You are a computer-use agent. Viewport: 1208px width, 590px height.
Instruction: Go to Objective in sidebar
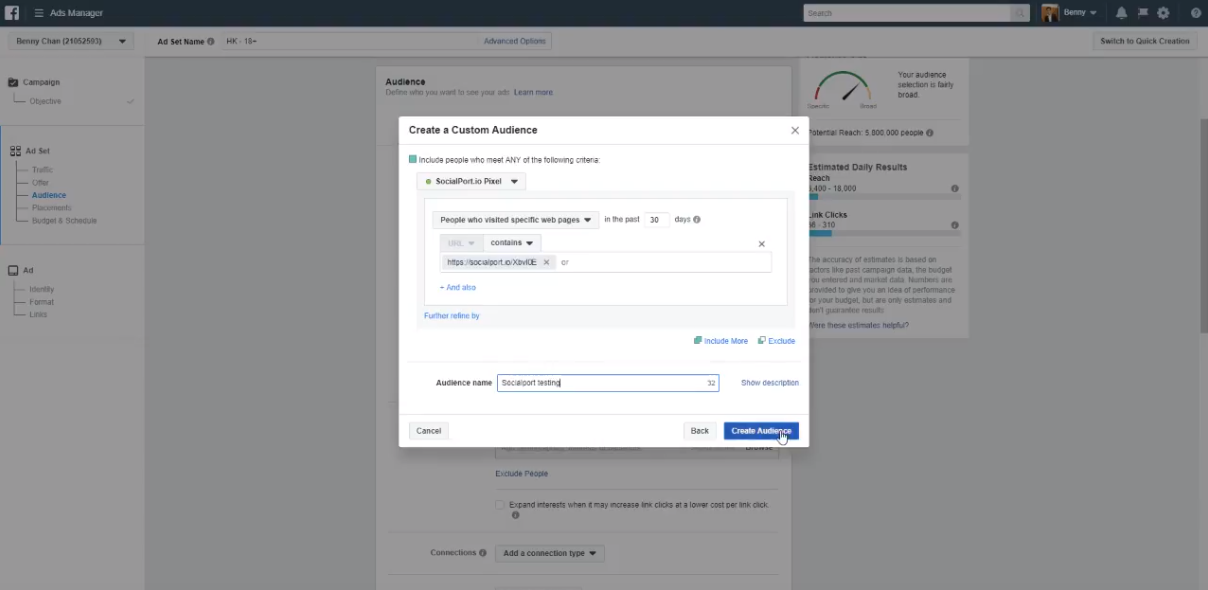point(45,101)
